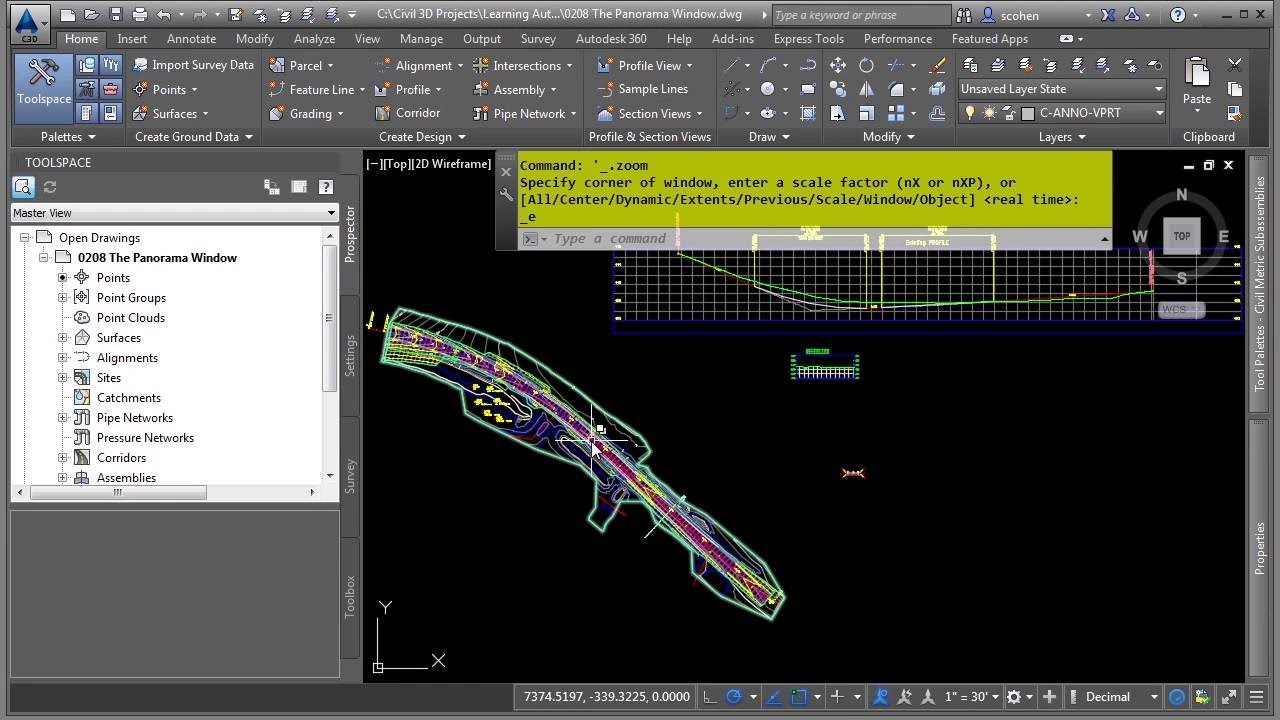The image size is (1280, 720).
Task: Select the Erase tool in Modify panel
Action: tap(937, 65)
